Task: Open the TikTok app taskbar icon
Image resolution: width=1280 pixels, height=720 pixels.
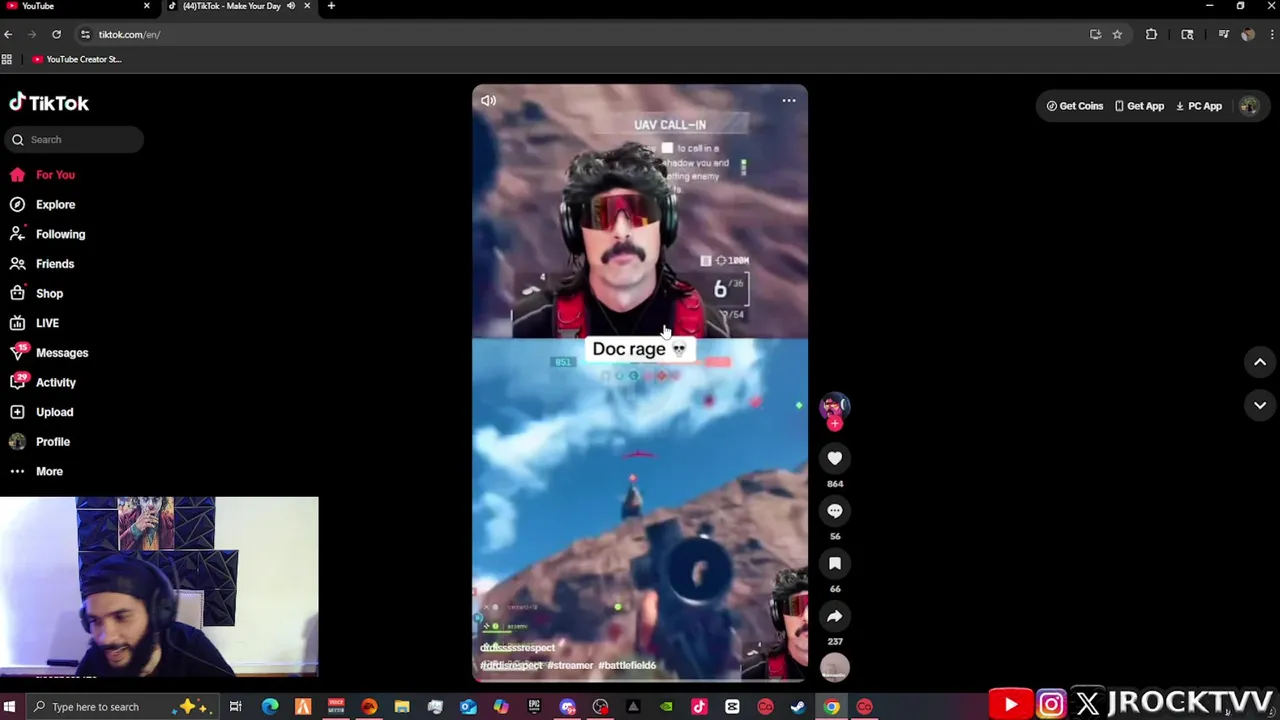Action: click(699, 707)
